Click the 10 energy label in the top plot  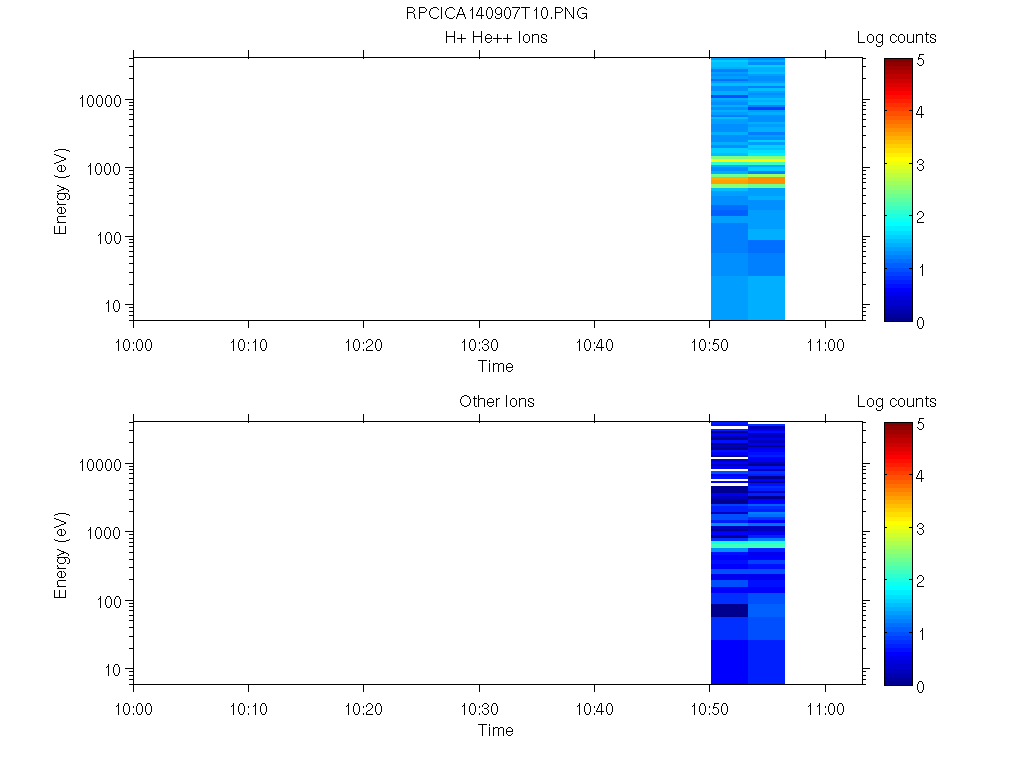coord(113,306)
